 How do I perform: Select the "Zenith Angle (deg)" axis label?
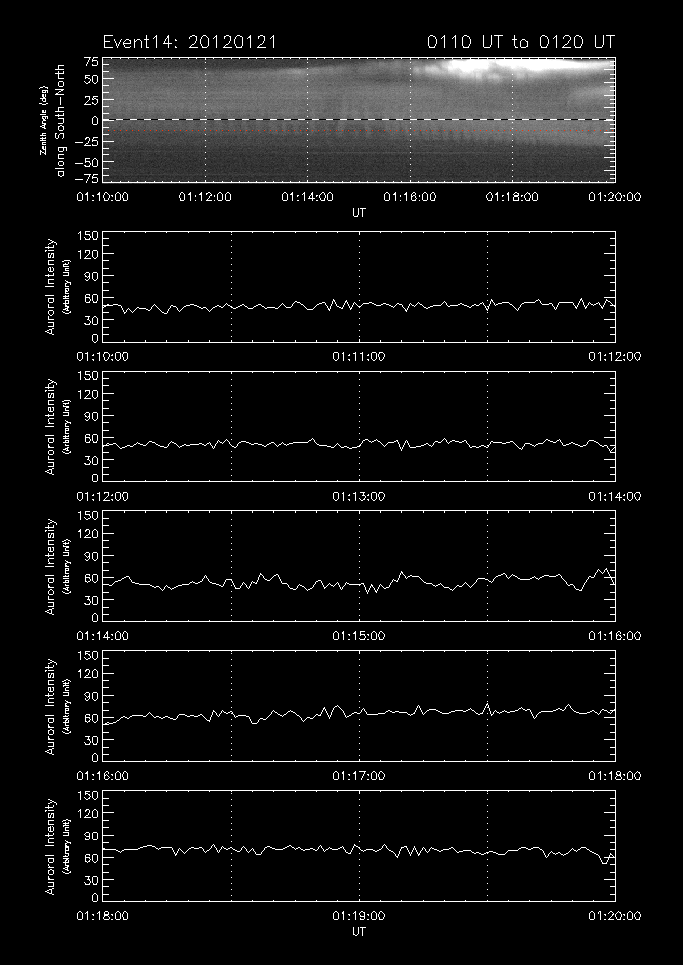[43, 121]
